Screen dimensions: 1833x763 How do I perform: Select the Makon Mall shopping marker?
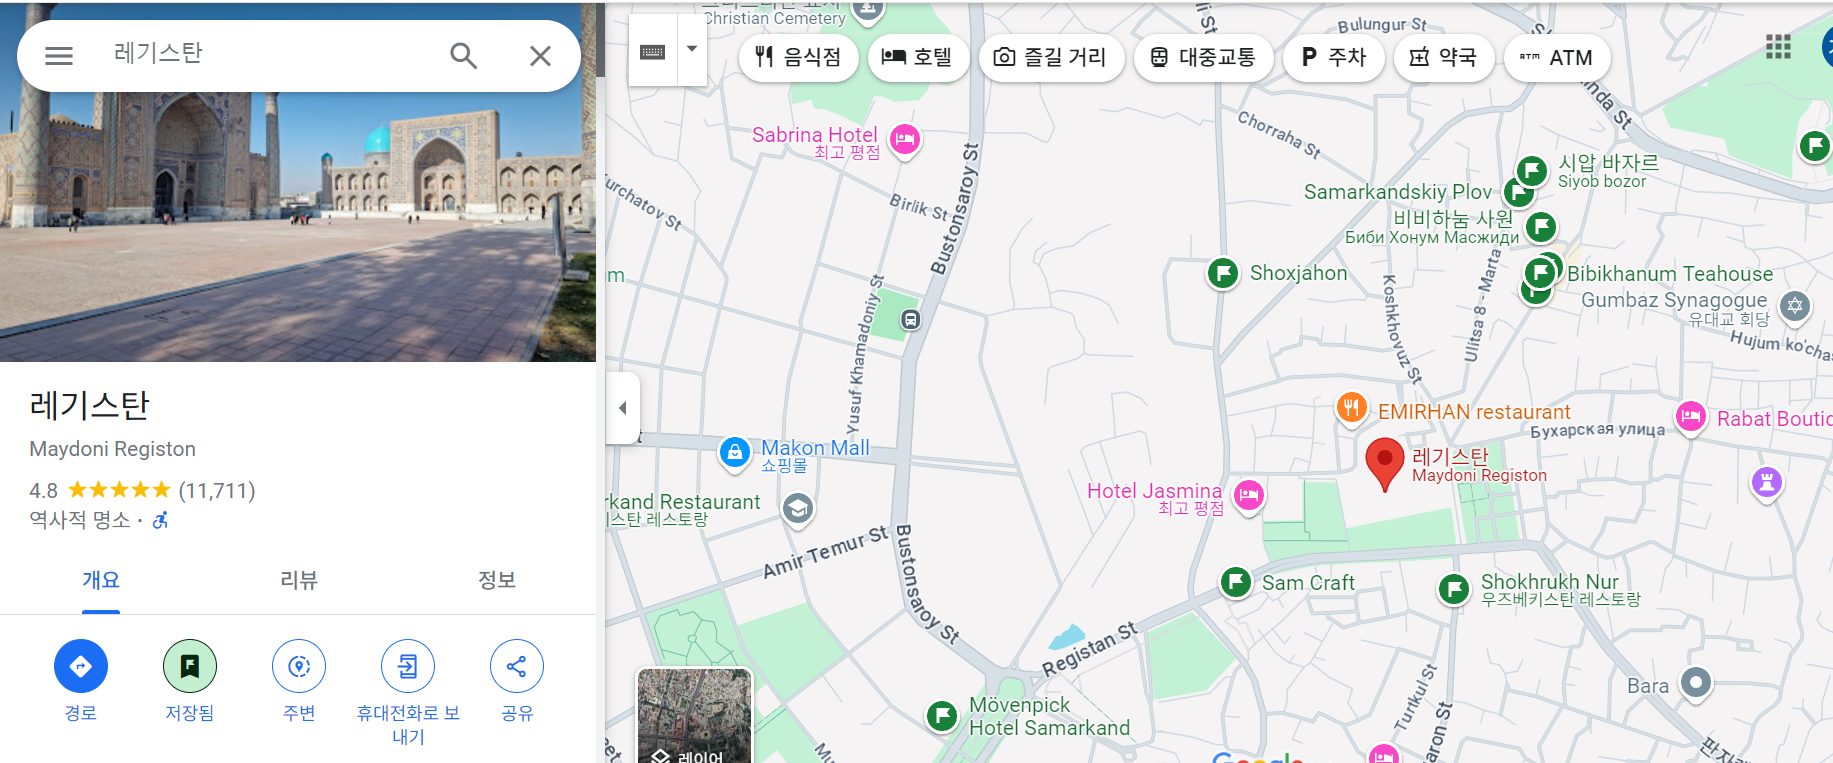735,453
